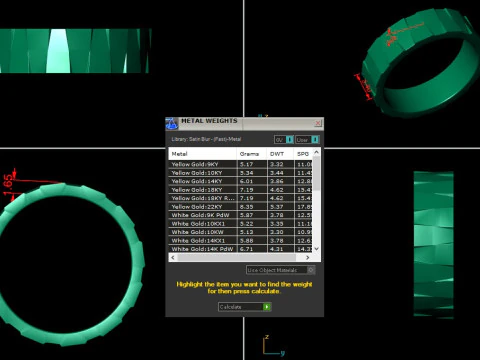This screenshot has width=480, height=360.
Task: Click the 3.44 DWT cell
Action: (280, 173)
